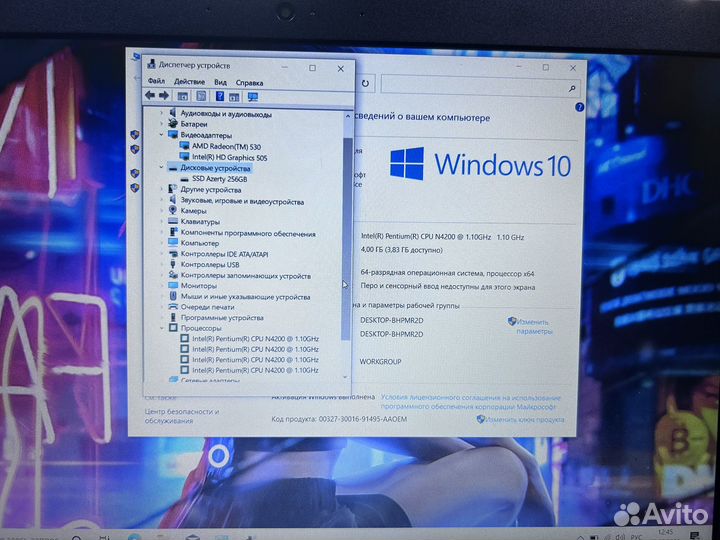Click the Батареи category icon
This screenshot has height=540, width=720.
tap(173, 124)
